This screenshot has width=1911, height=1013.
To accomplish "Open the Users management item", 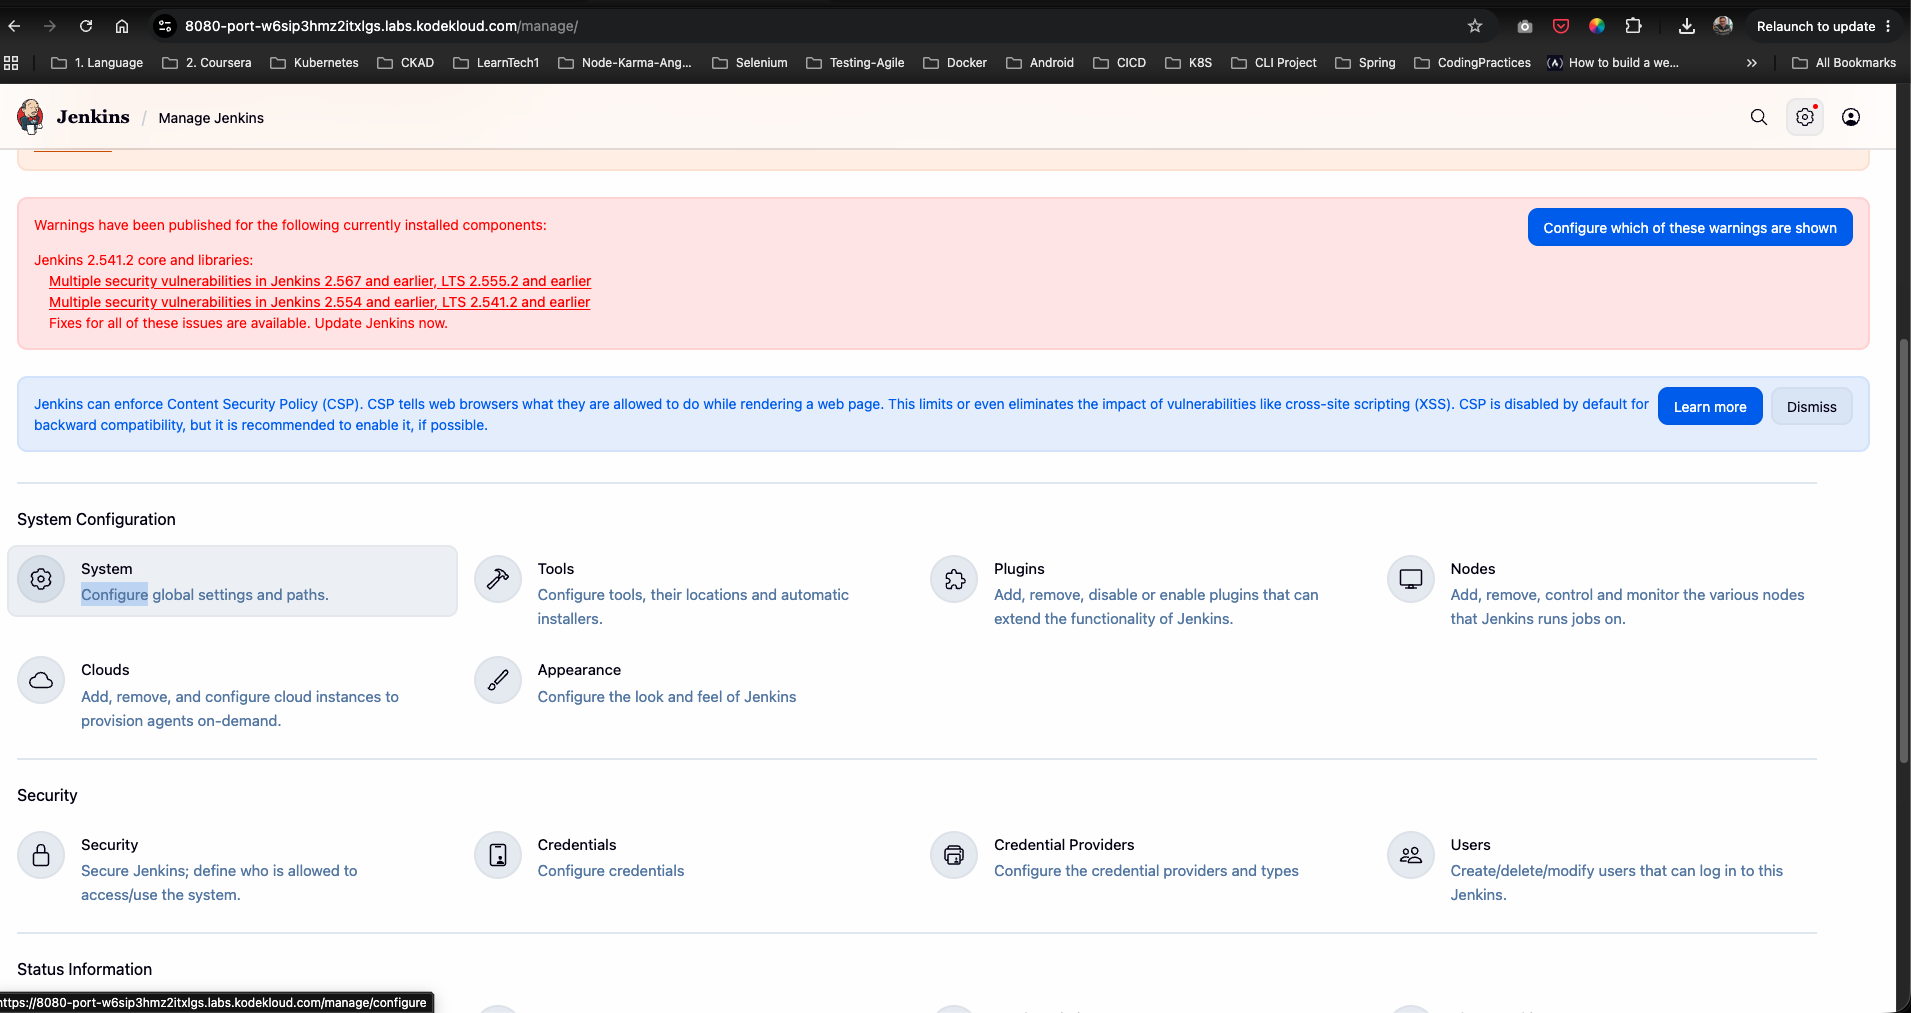I will pyautogui.click(x=1602, y=869).
